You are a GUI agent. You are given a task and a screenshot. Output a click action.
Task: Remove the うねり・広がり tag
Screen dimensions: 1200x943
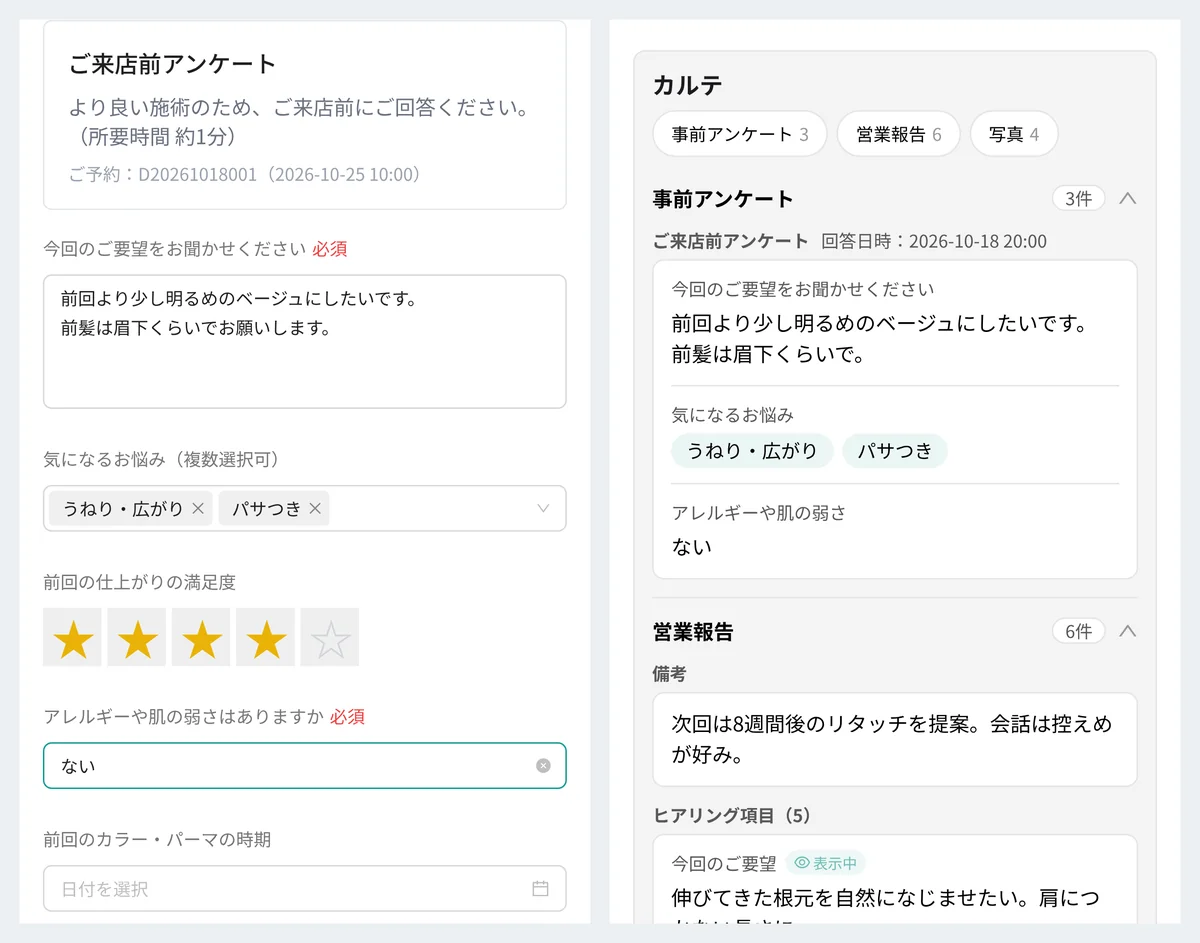point(198,509)
